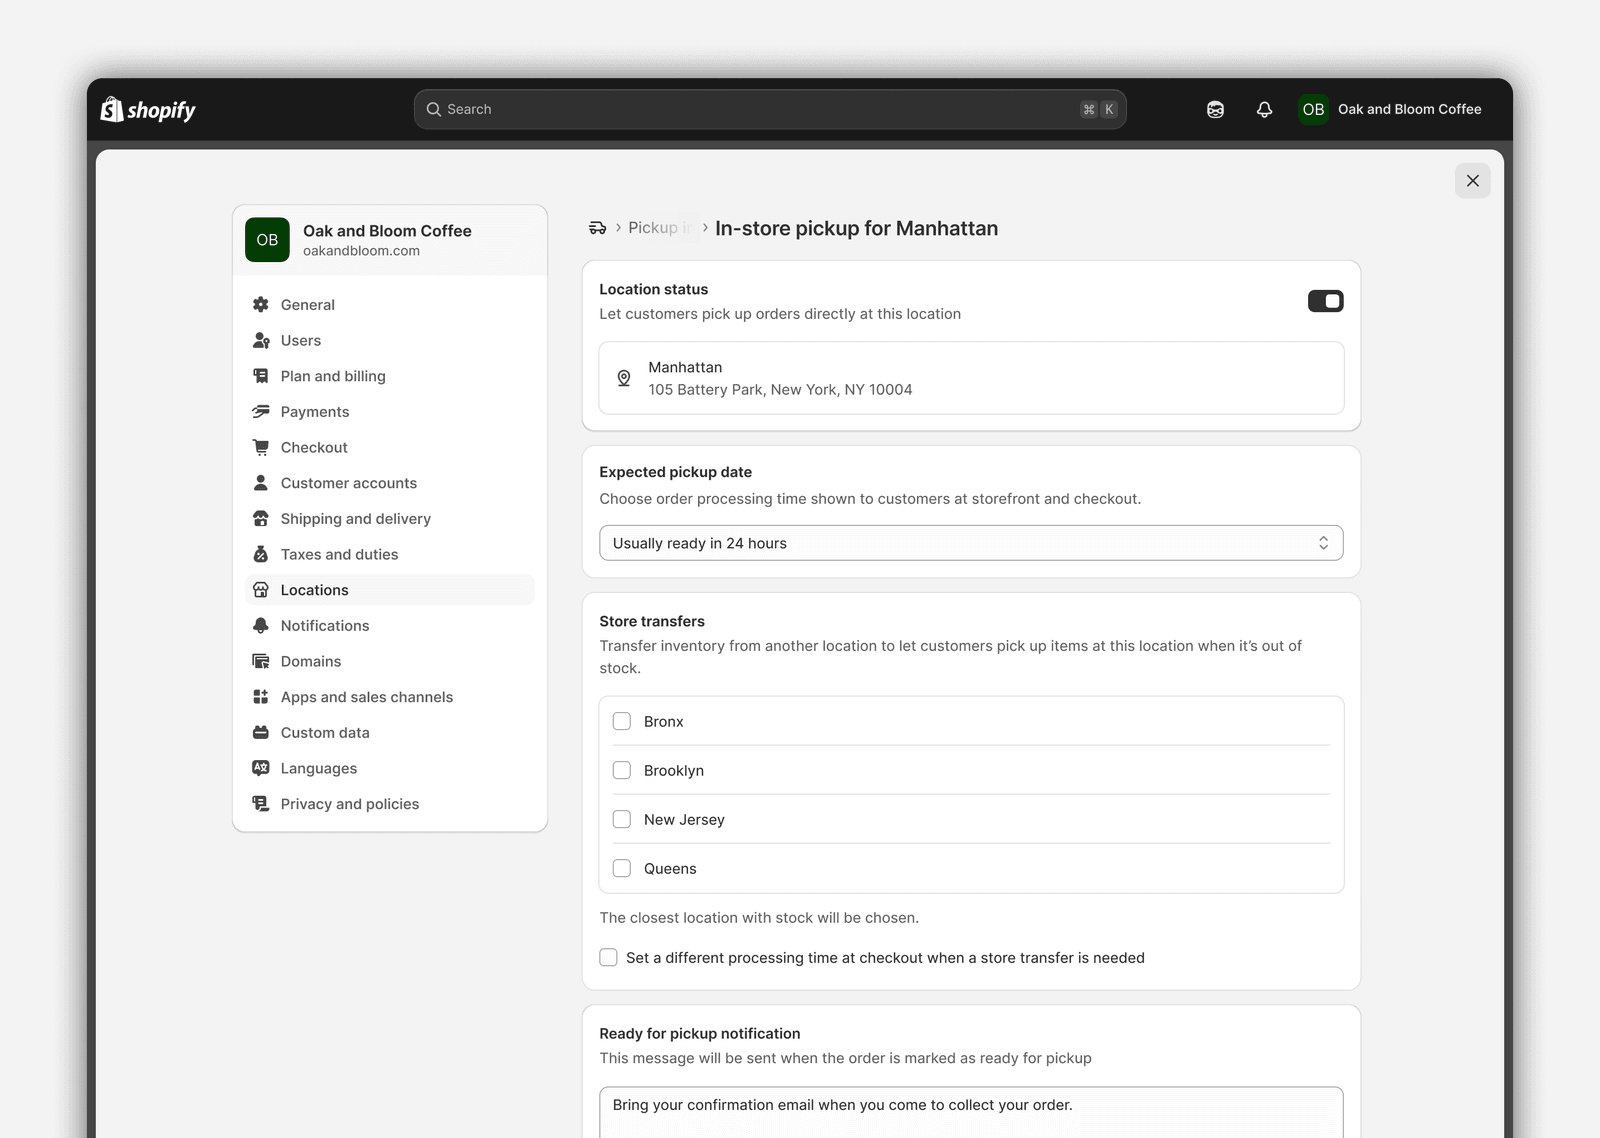Click the shipping truck breadcrumb icon
The image size is (1600, 1138).
point(598,228)
